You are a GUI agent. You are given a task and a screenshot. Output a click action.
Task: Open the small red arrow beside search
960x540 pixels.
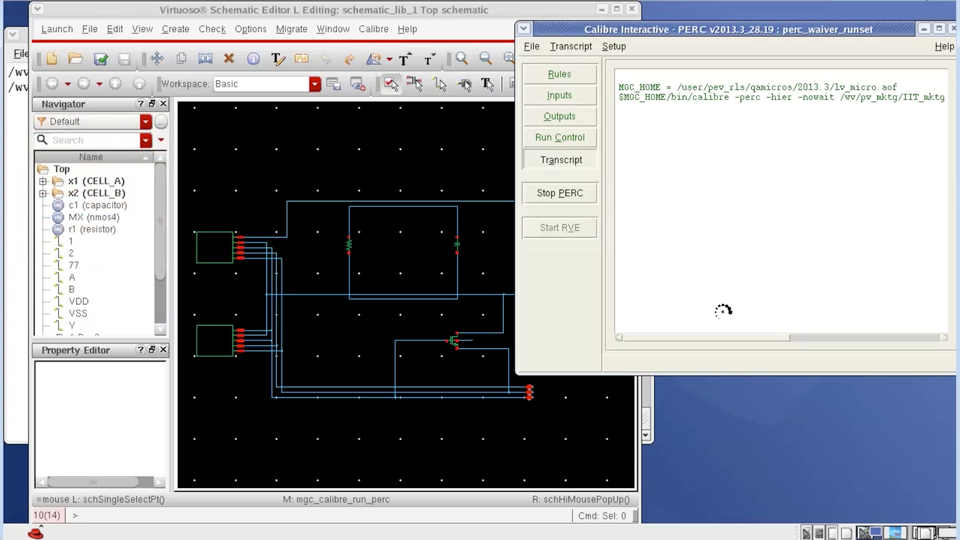tap(161, 140)
